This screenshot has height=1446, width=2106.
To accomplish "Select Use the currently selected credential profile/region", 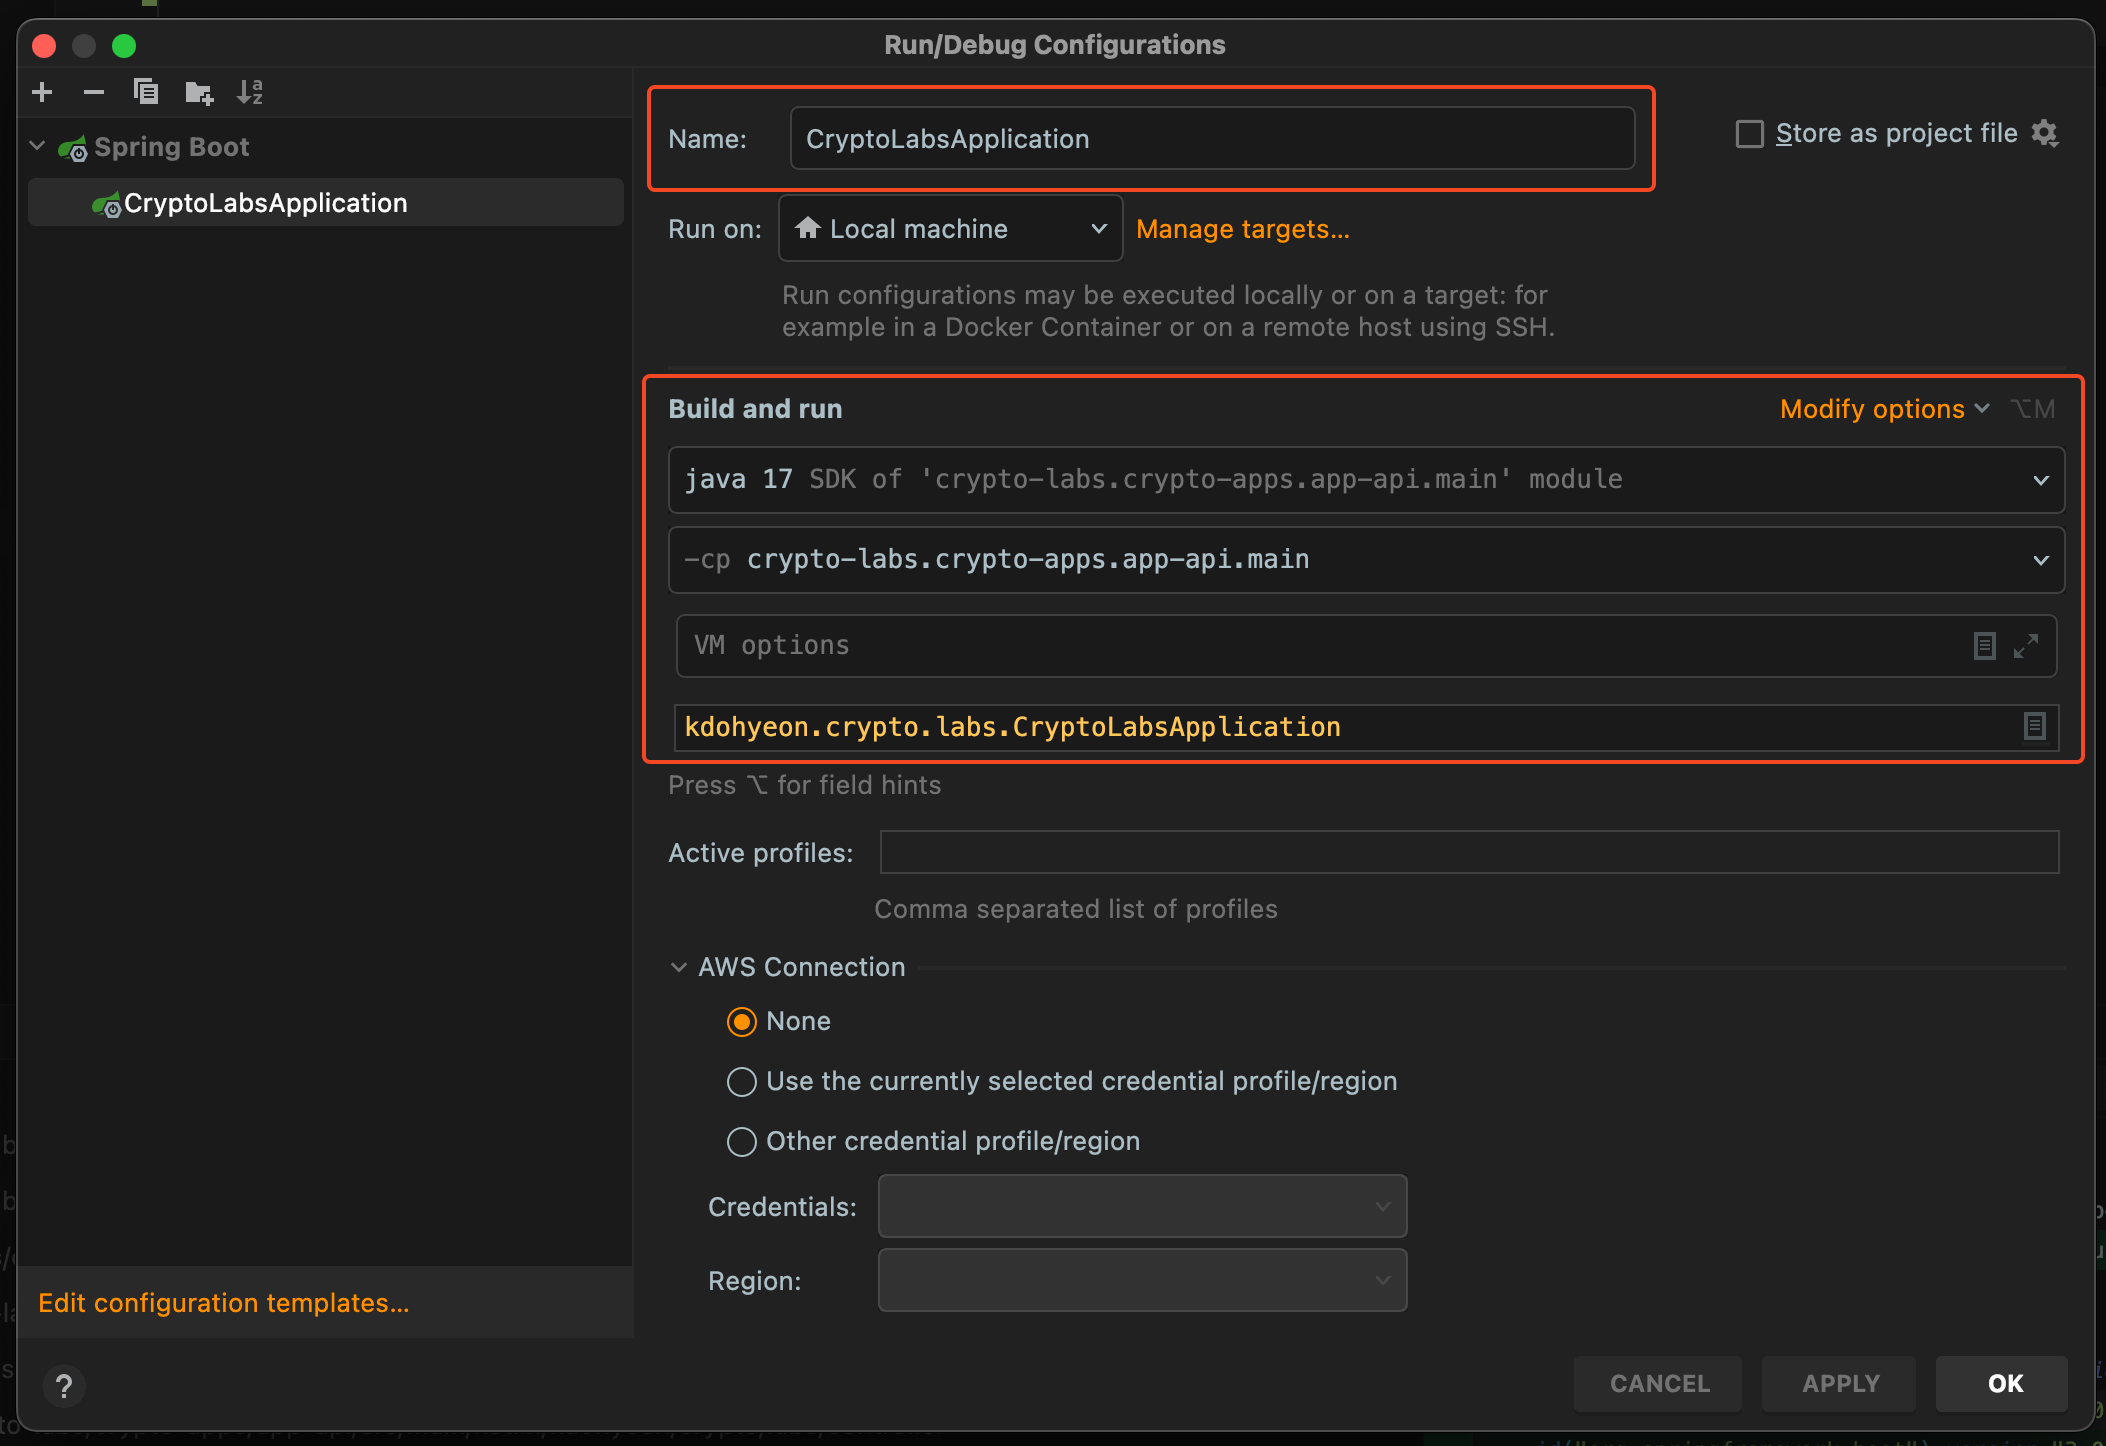I will pos(741,1082).
